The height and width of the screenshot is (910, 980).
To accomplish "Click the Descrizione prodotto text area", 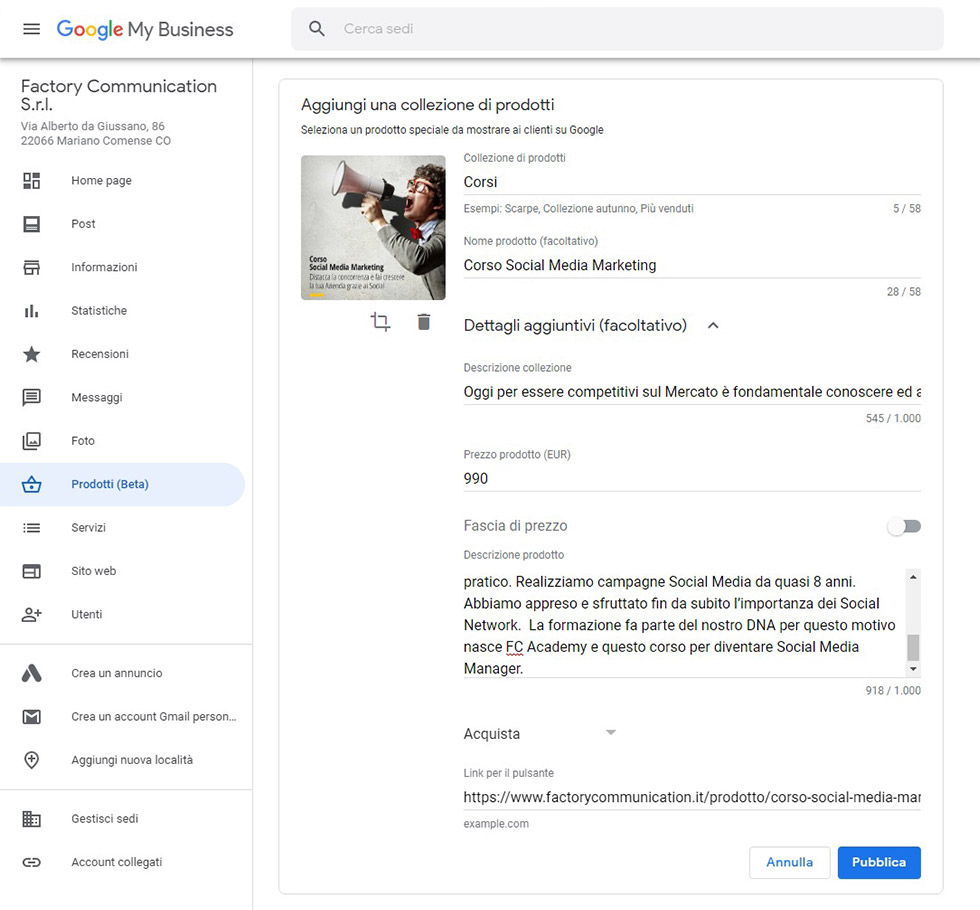I will [x=685, y=623].
